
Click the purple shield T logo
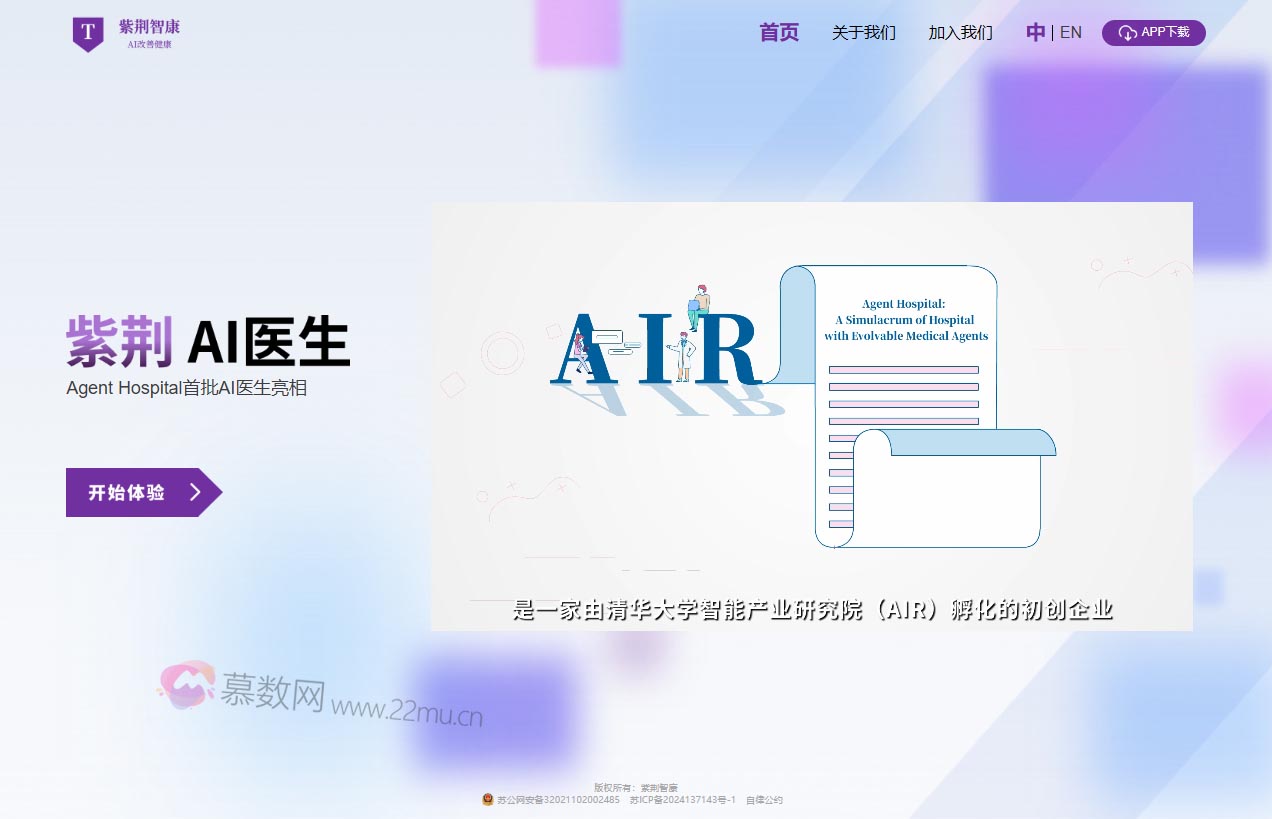tap(88, 34)
